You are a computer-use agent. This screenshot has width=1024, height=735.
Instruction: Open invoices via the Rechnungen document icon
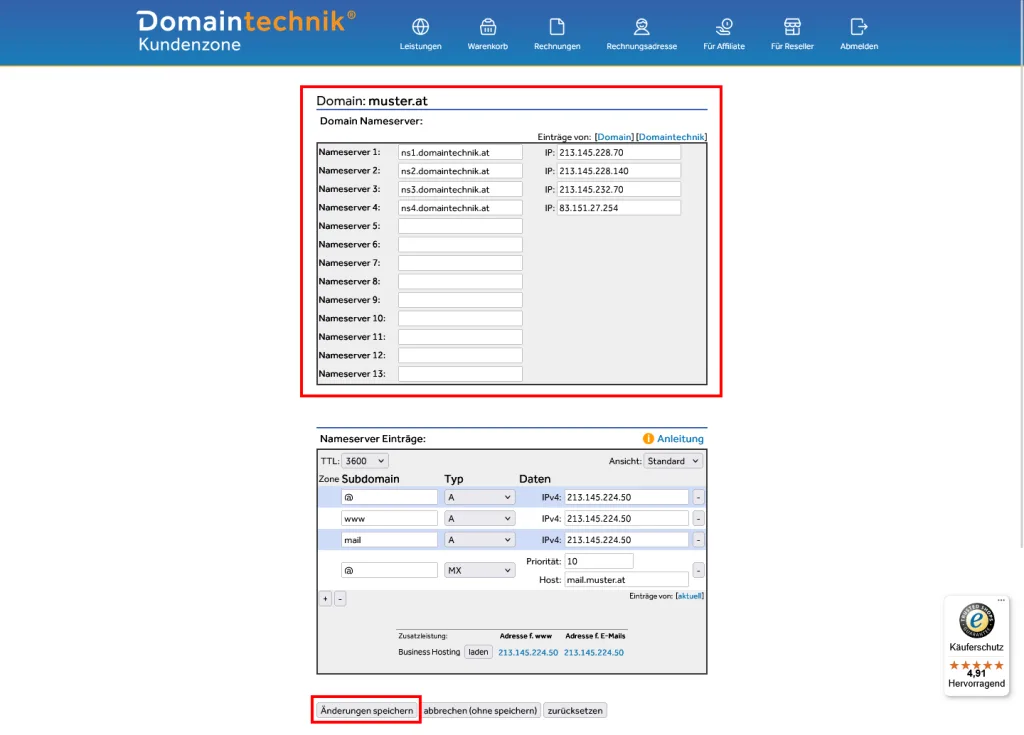click(556, 28)
